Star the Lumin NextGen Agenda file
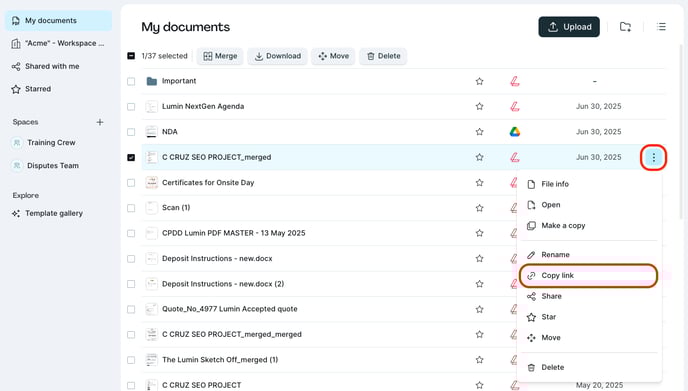 tap(479, 106)
